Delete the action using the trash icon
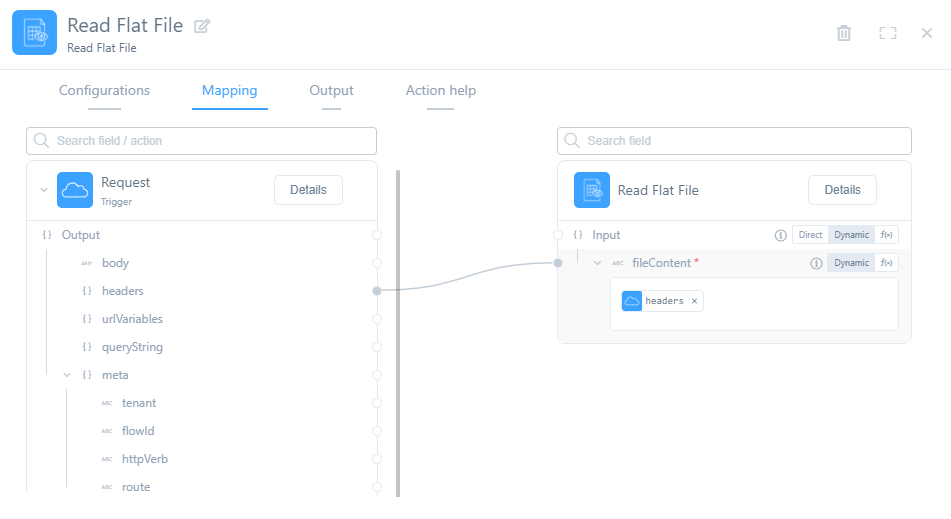 tap(844, 33)
